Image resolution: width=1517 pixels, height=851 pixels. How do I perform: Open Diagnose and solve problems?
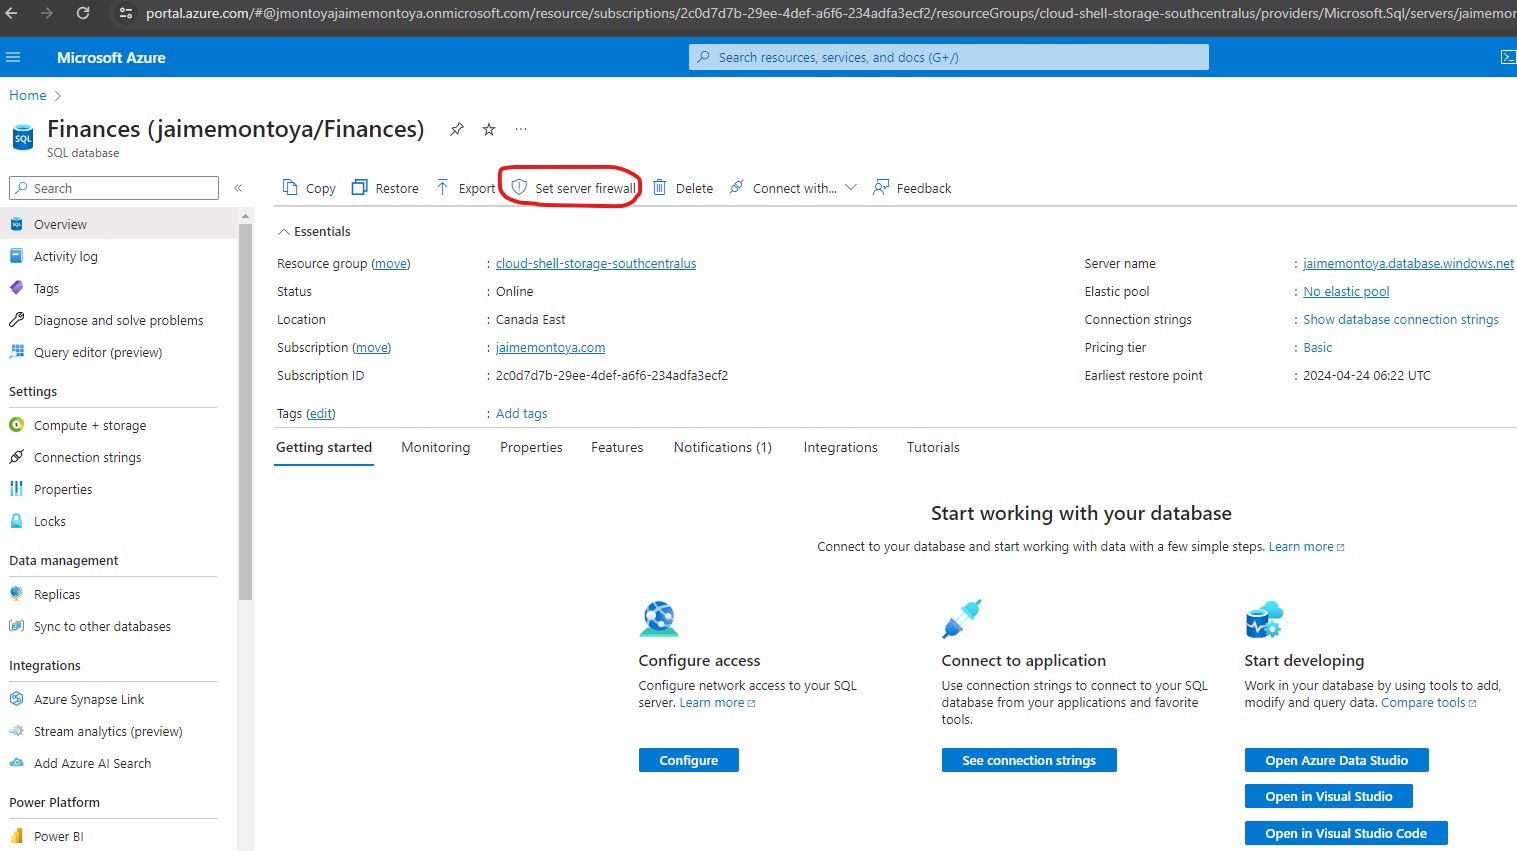119,320
